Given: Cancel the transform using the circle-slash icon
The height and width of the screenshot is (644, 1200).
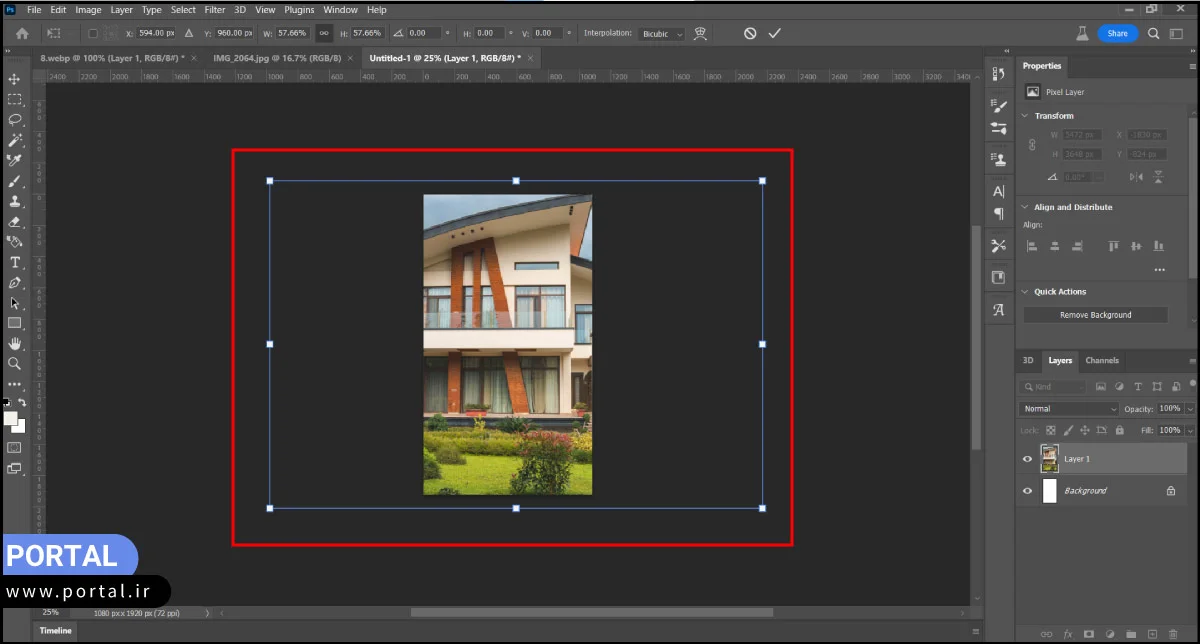Looking at the screenshot, I should pyautogui.click(x=750, y=33).
